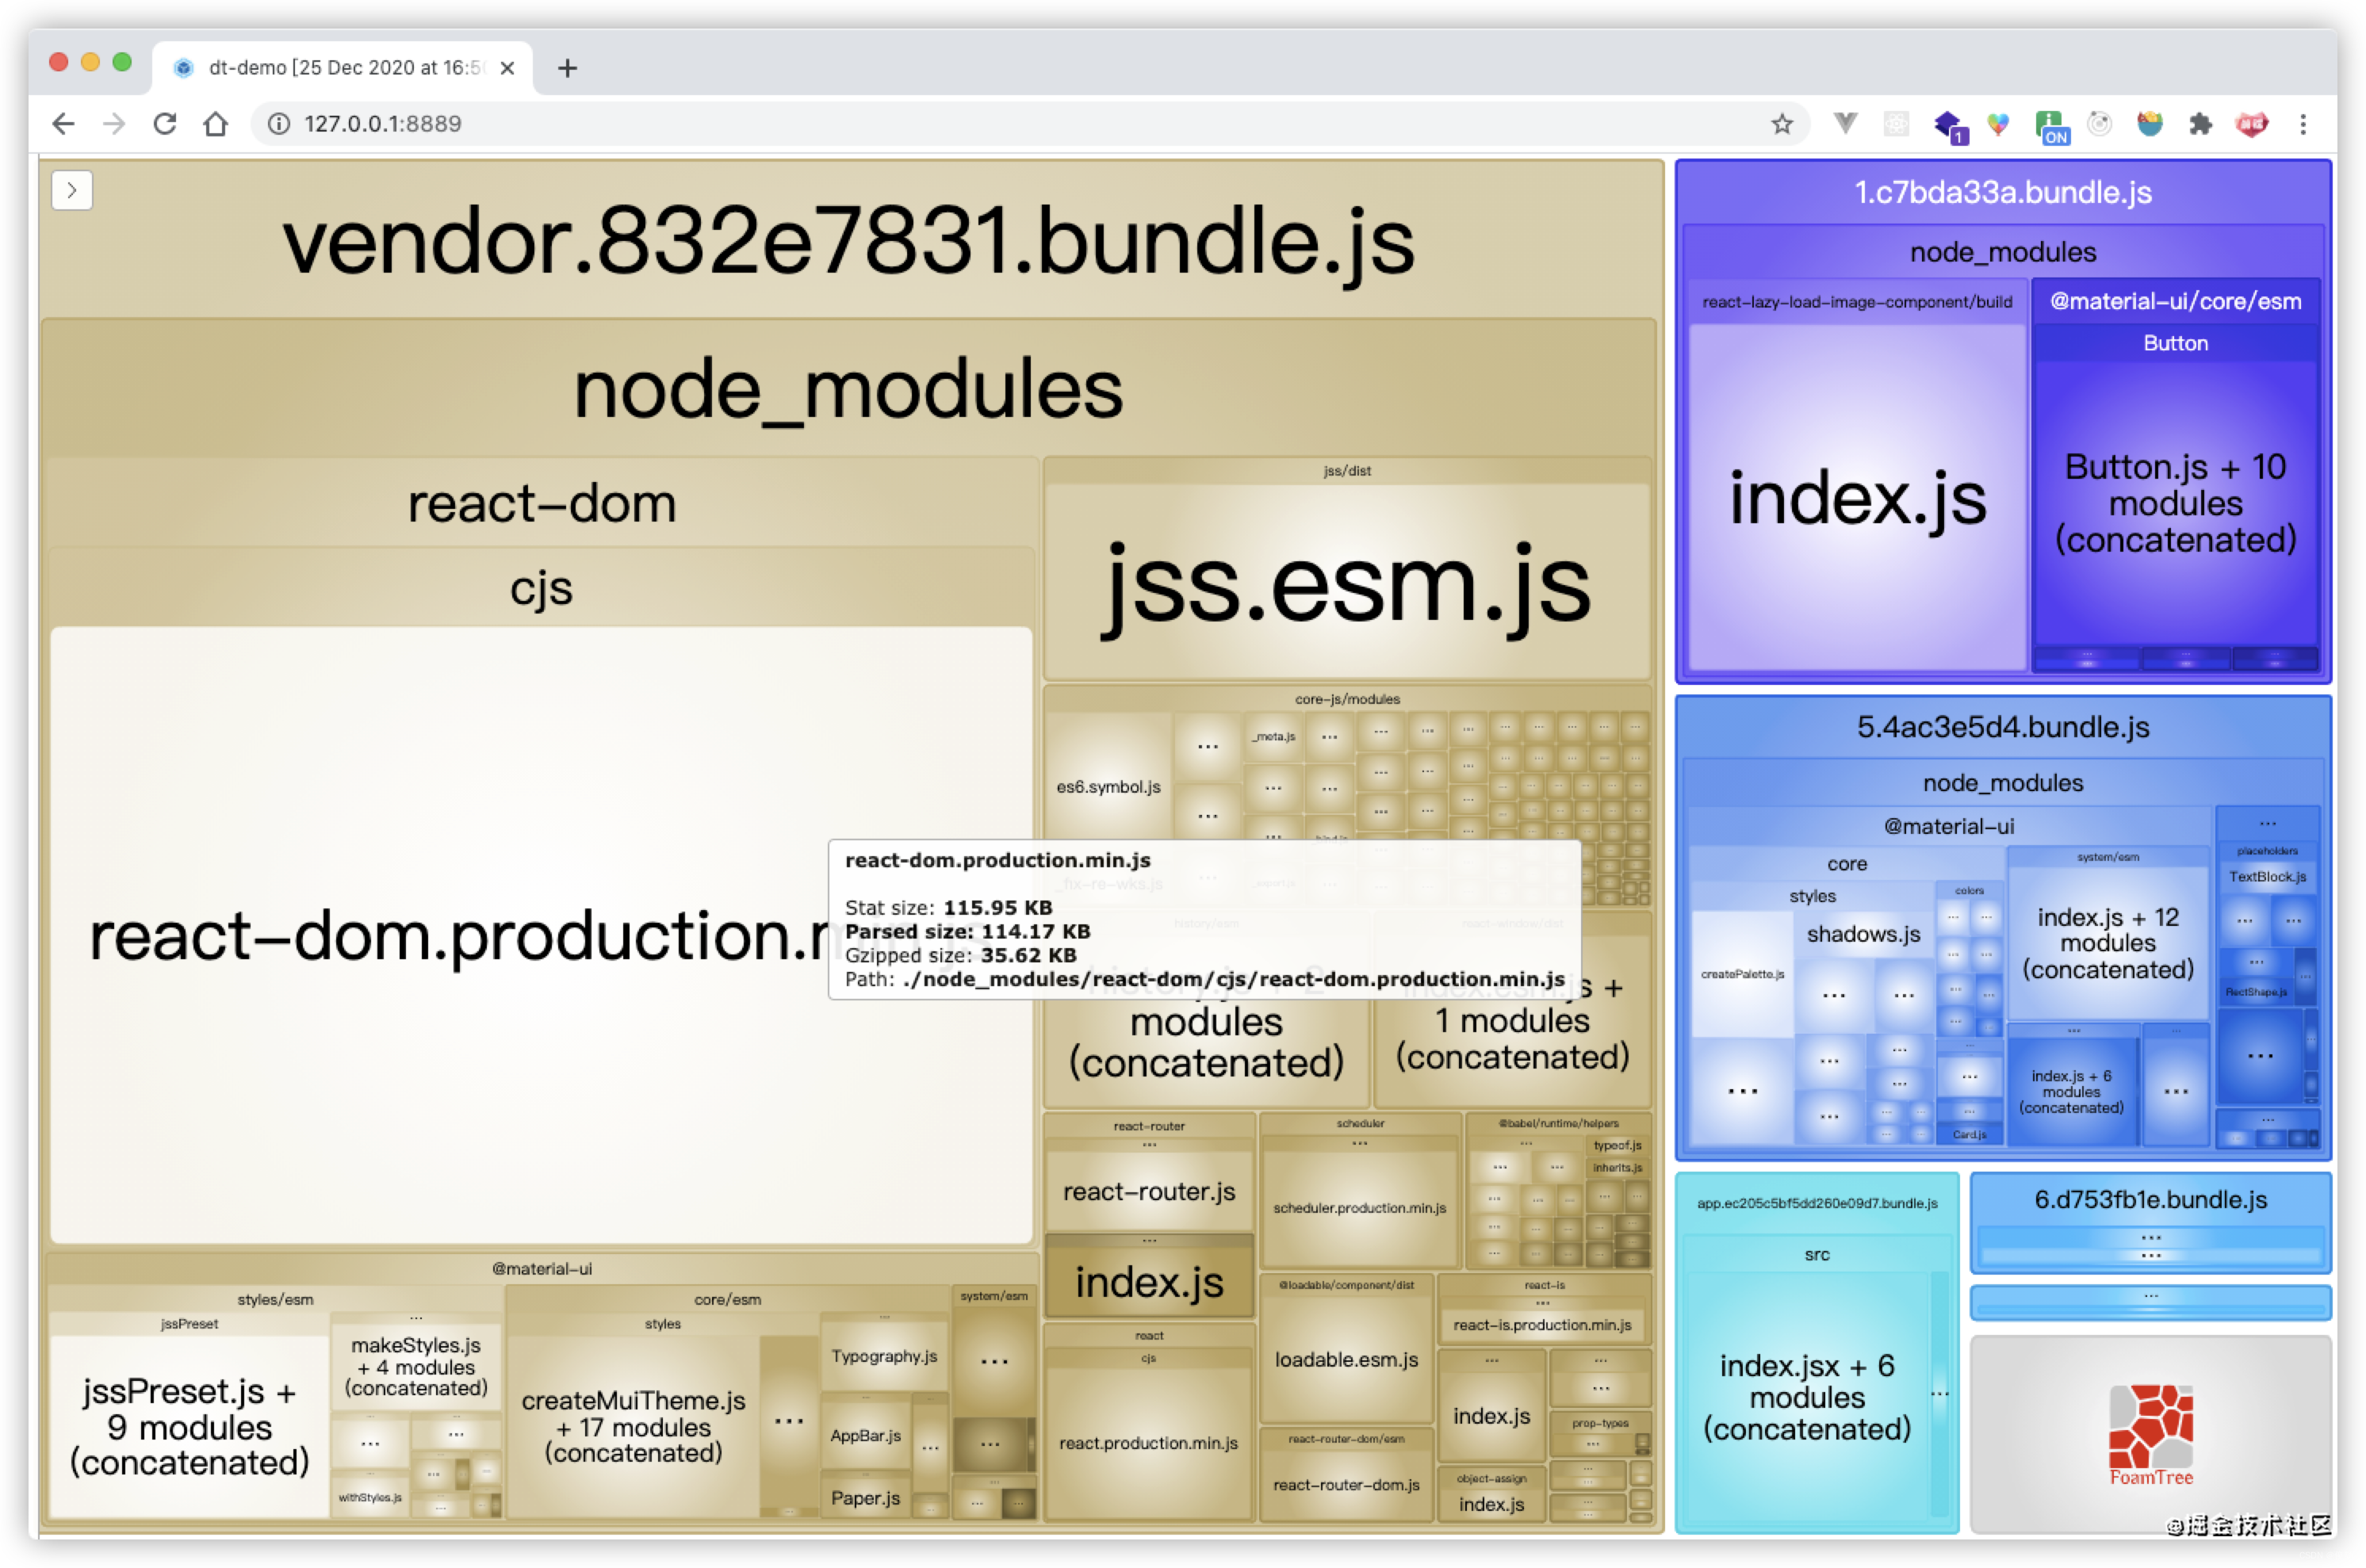
Task: Select Button.js + 10 modules tile
Action: tap(2175, 503)
